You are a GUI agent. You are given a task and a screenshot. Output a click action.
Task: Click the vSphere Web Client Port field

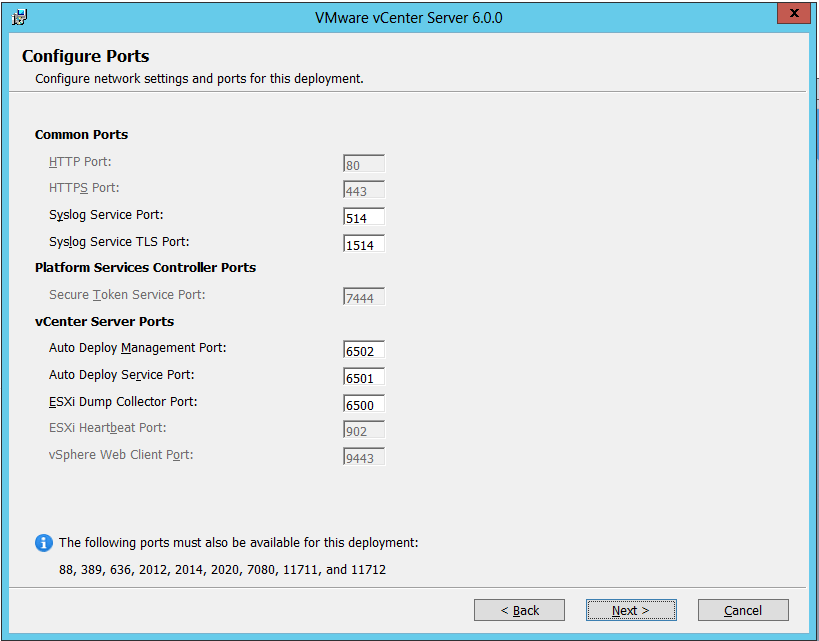tap(364, 458)
